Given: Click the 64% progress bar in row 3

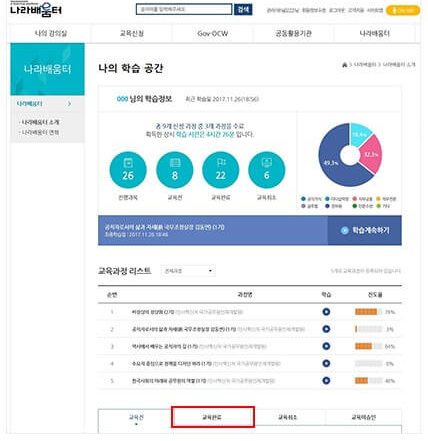Looking at the screenshot, I should tap(369, 346).
